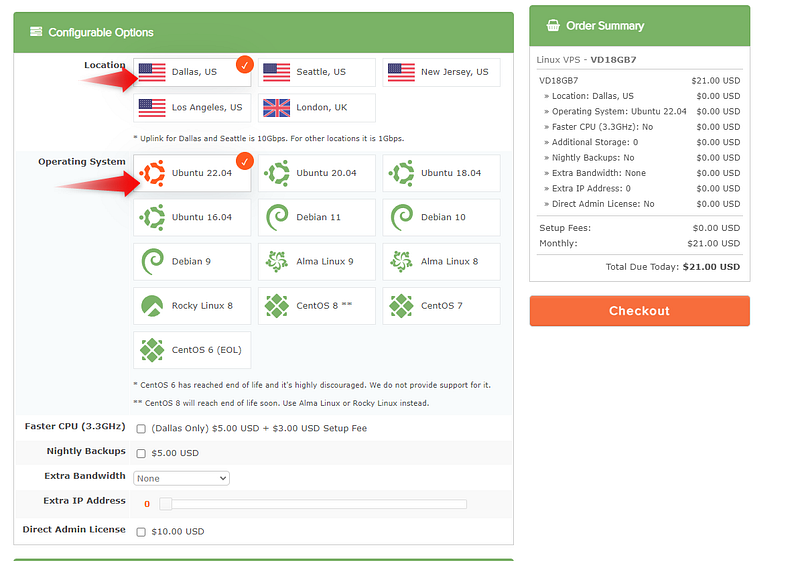Image resolution: width=800 pixels, height=561 pixels.
Task: Choose the Seattle, US location label
Action: coord(321,72)
